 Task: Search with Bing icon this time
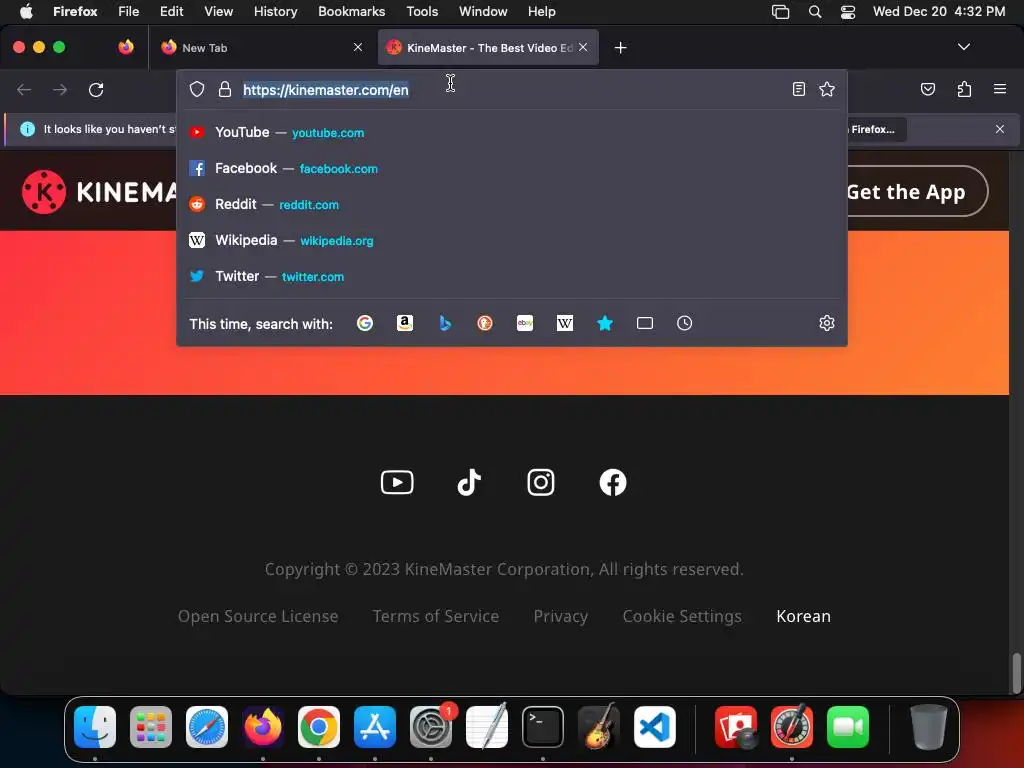pos(445,323)
